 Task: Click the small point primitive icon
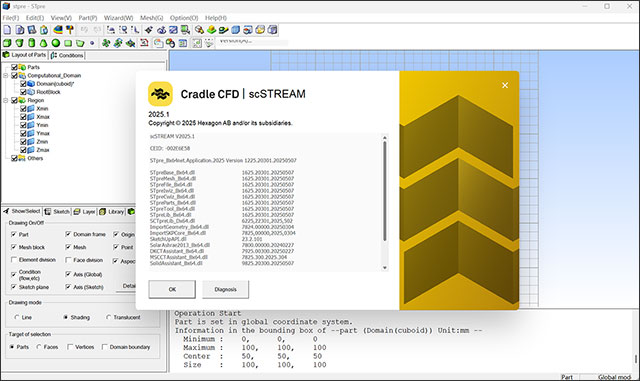[x=92, y=43]
